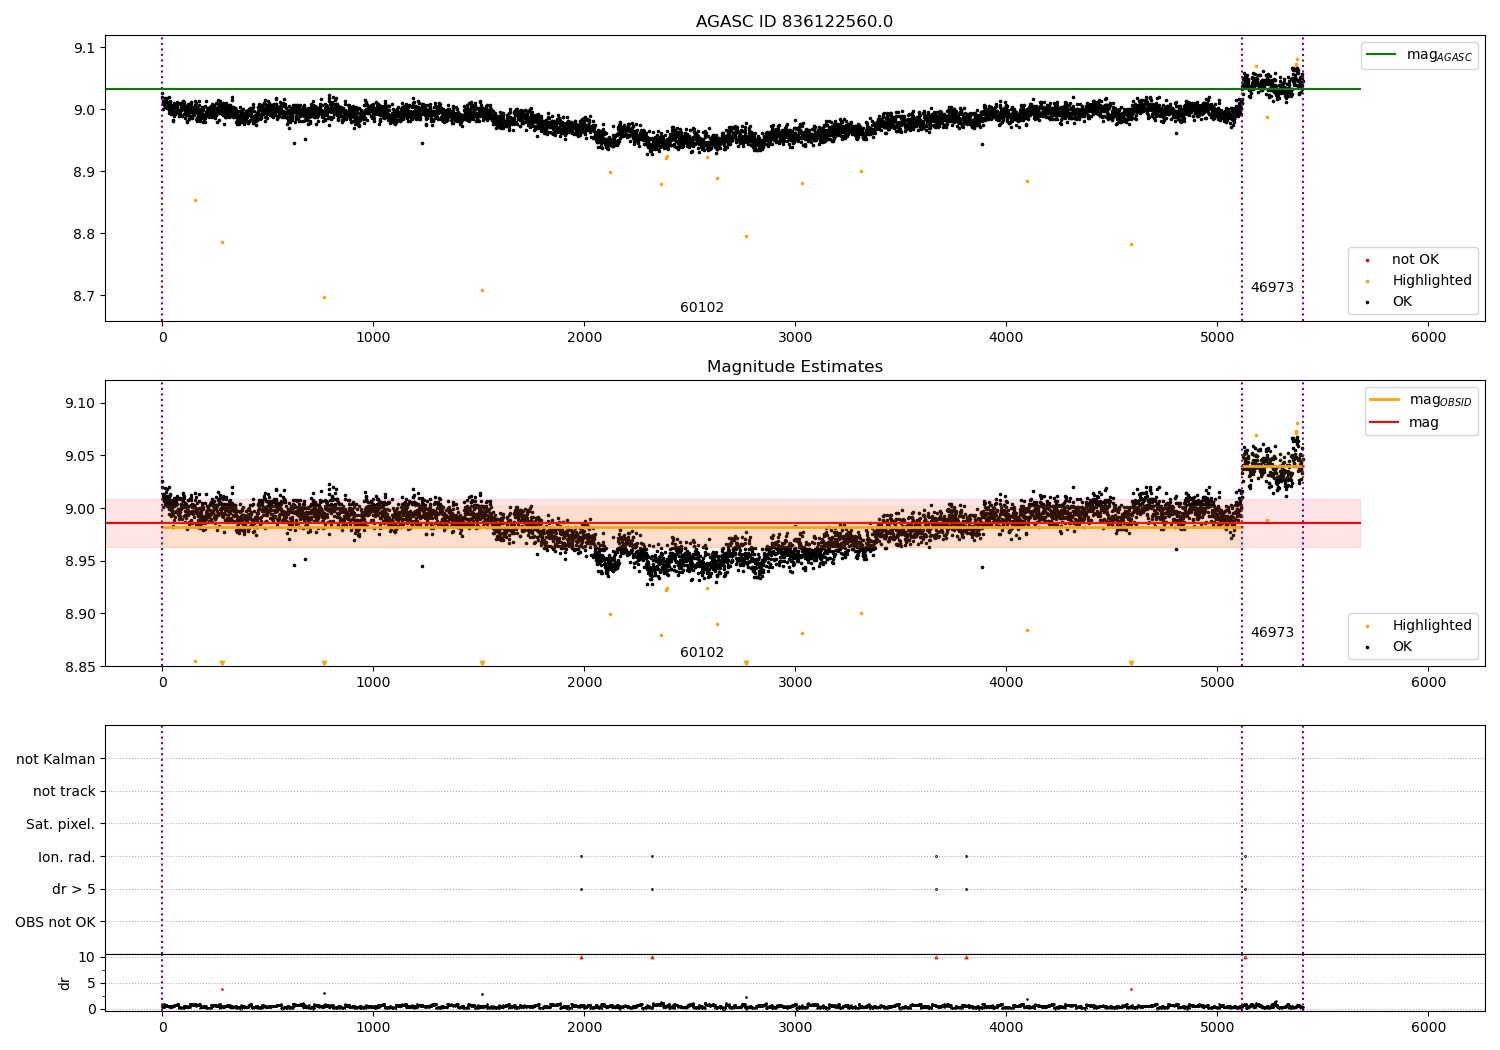Click the '5000' x-tick under bottom plot
Image resolution: width=1500 pixels, height=1050 pixels.
coord(1217,1028)
